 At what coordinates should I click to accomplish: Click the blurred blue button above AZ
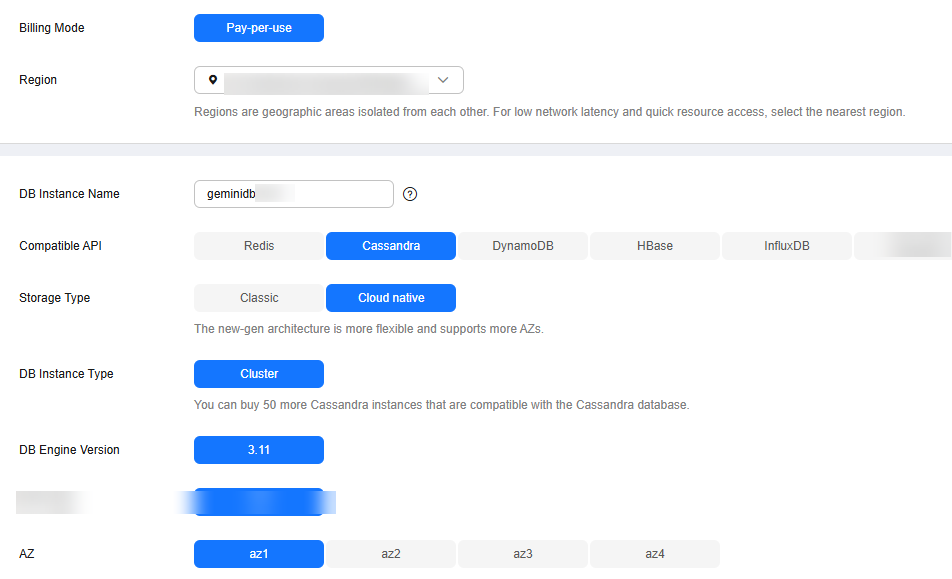coord(259,502)
